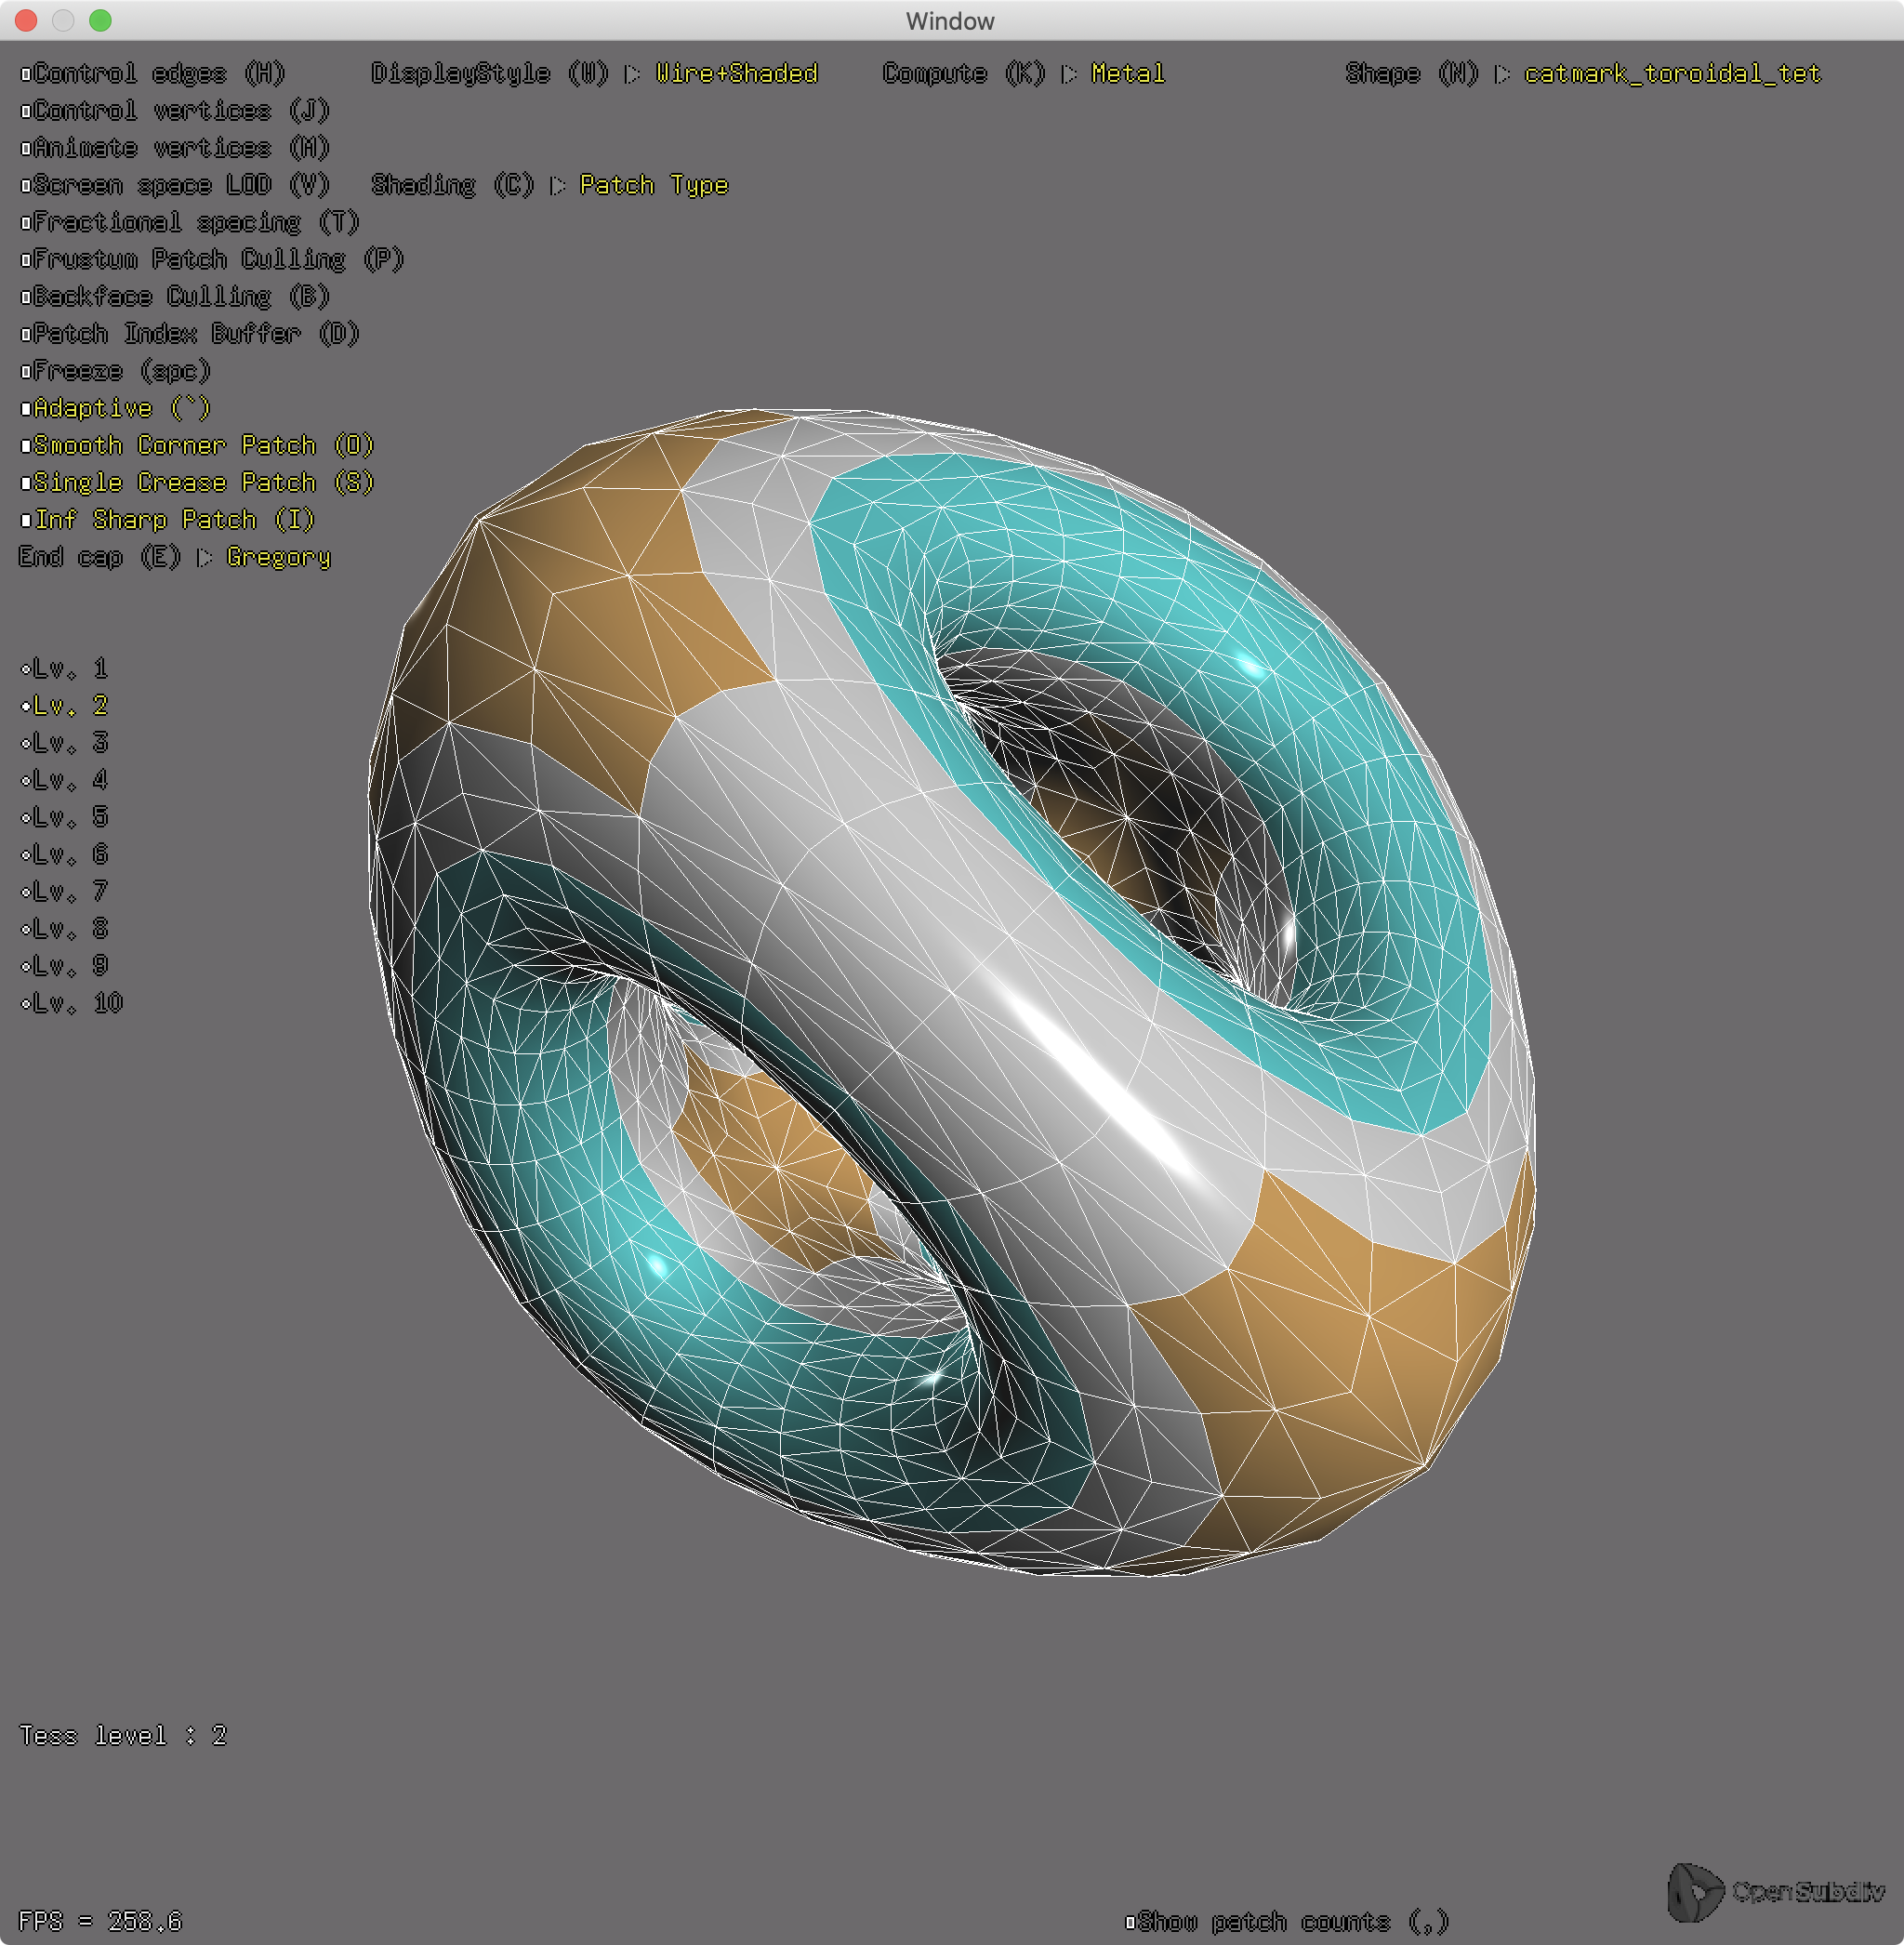Image resolution: width=1904 pixels, height=1945 pixels.
Task: Expand End cap Gregory dropdown
Action: click(277, 557)
